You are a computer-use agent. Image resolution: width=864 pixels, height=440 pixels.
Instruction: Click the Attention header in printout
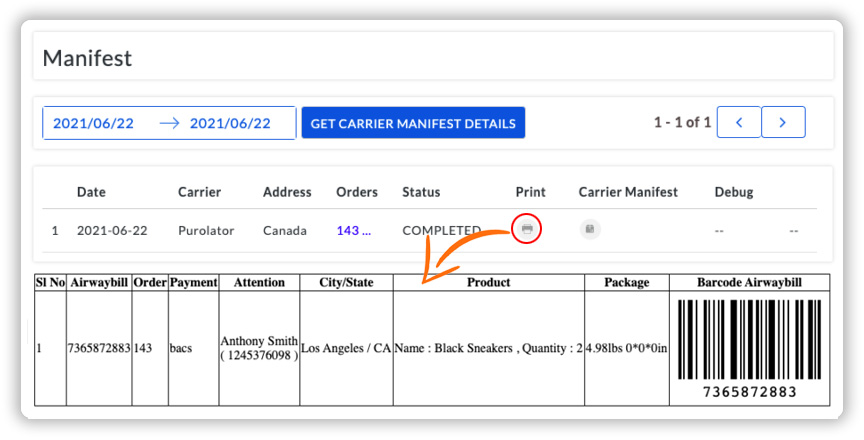(x=260, y=283)
